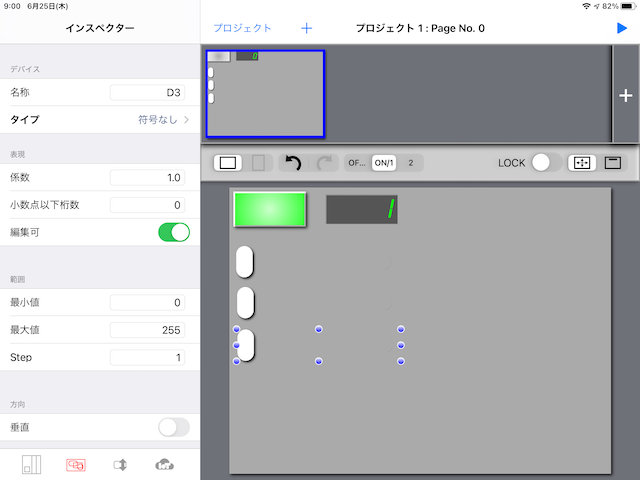Edit the 小数点以下桁数 field
Screen dimensions: 640x480
coord(147,205)
